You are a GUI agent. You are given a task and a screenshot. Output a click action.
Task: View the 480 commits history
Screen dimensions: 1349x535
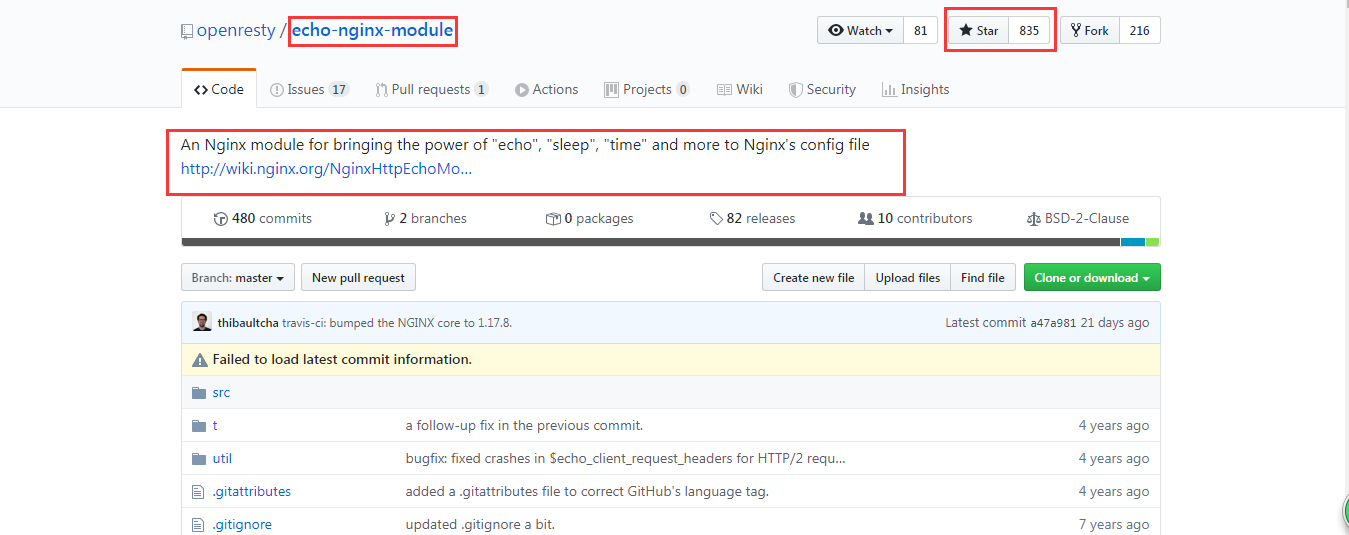point(263,218)
